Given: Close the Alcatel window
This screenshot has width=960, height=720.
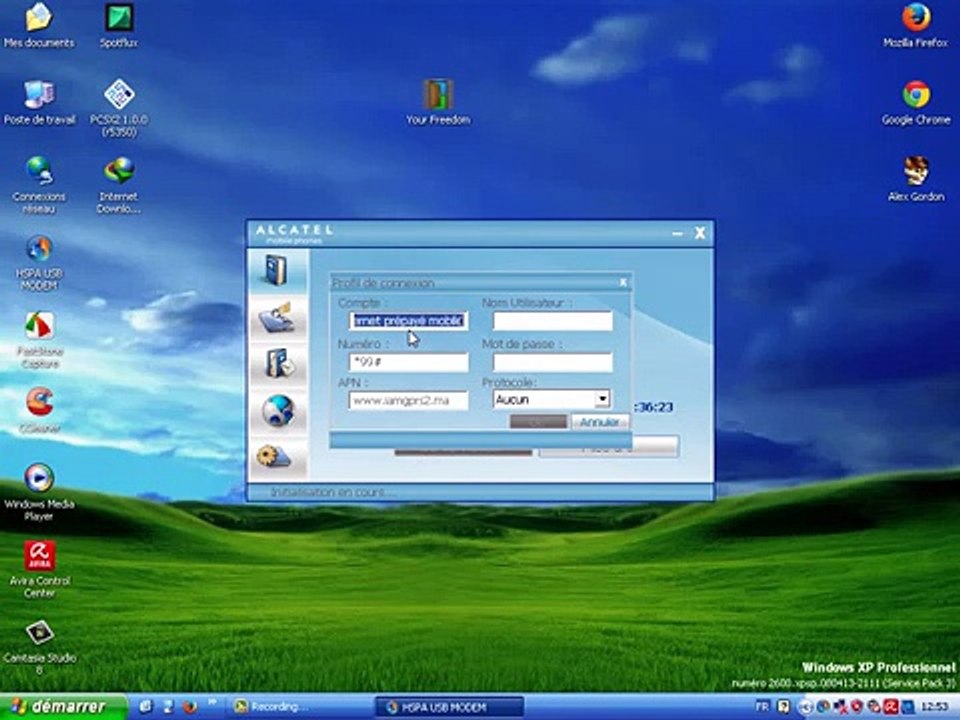Looking at the screenshot, I should pos(700,233).
